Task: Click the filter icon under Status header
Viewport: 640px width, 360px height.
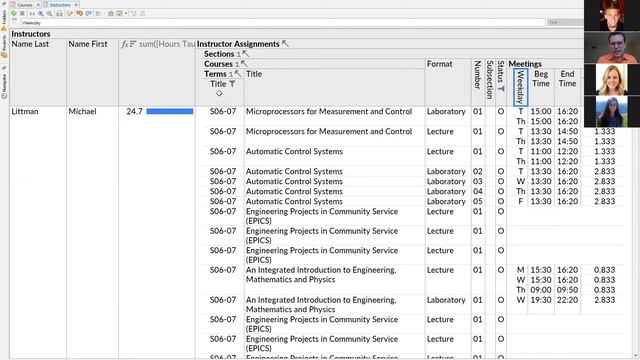Action: pos(501,89)
